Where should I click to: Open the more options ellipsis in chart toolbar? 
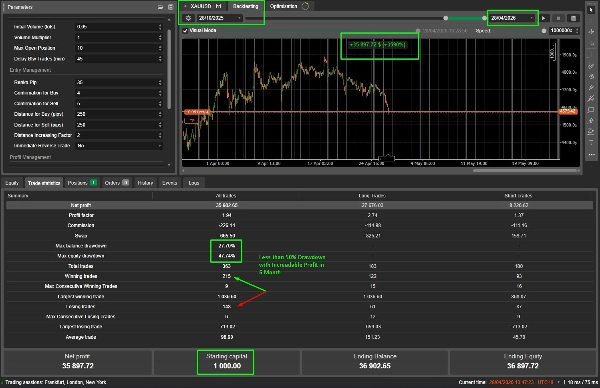[x=591, y=155]
